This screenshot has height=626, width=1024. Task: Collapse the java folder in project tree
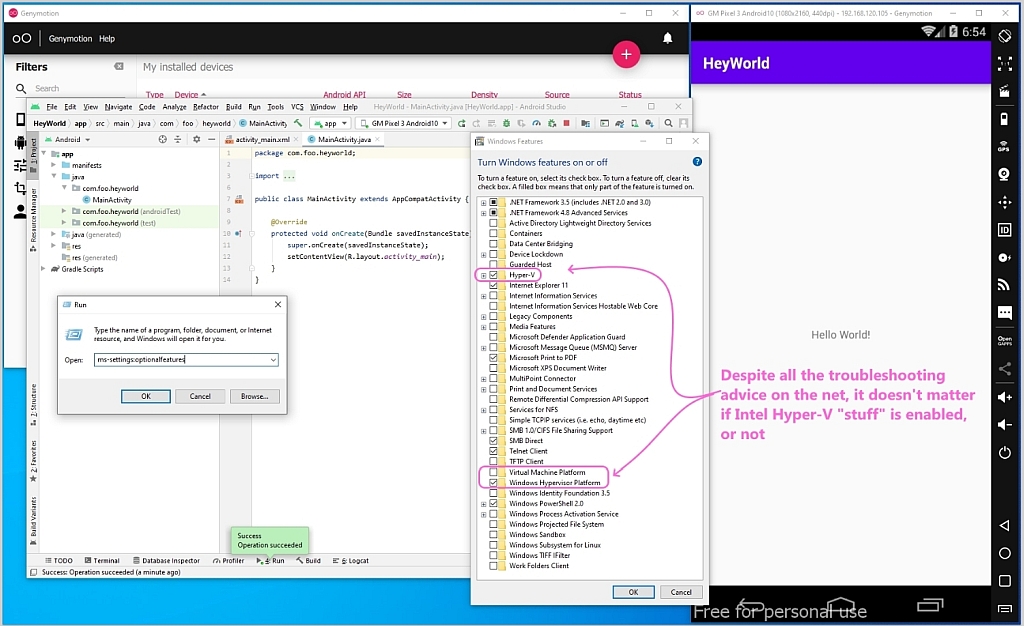[x=54, y=176]
